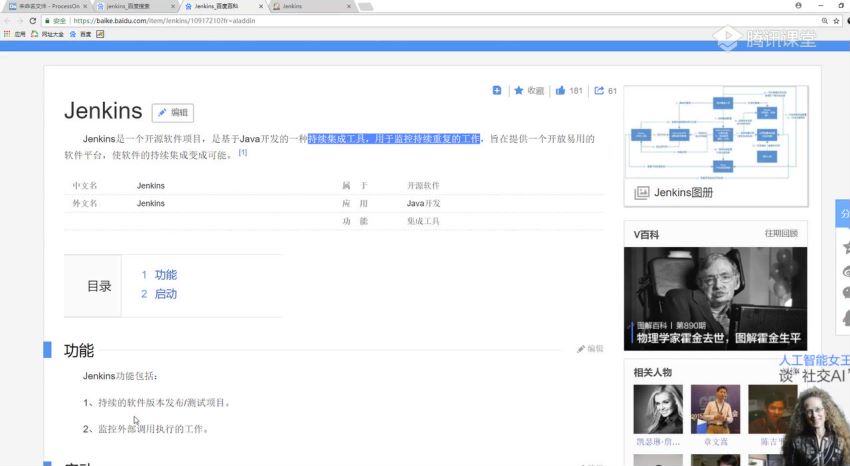The height and width of the screenshot is (466, 850).
Task: Click the 往期回顾 link in V百科
Action: [x=781, y=234]
